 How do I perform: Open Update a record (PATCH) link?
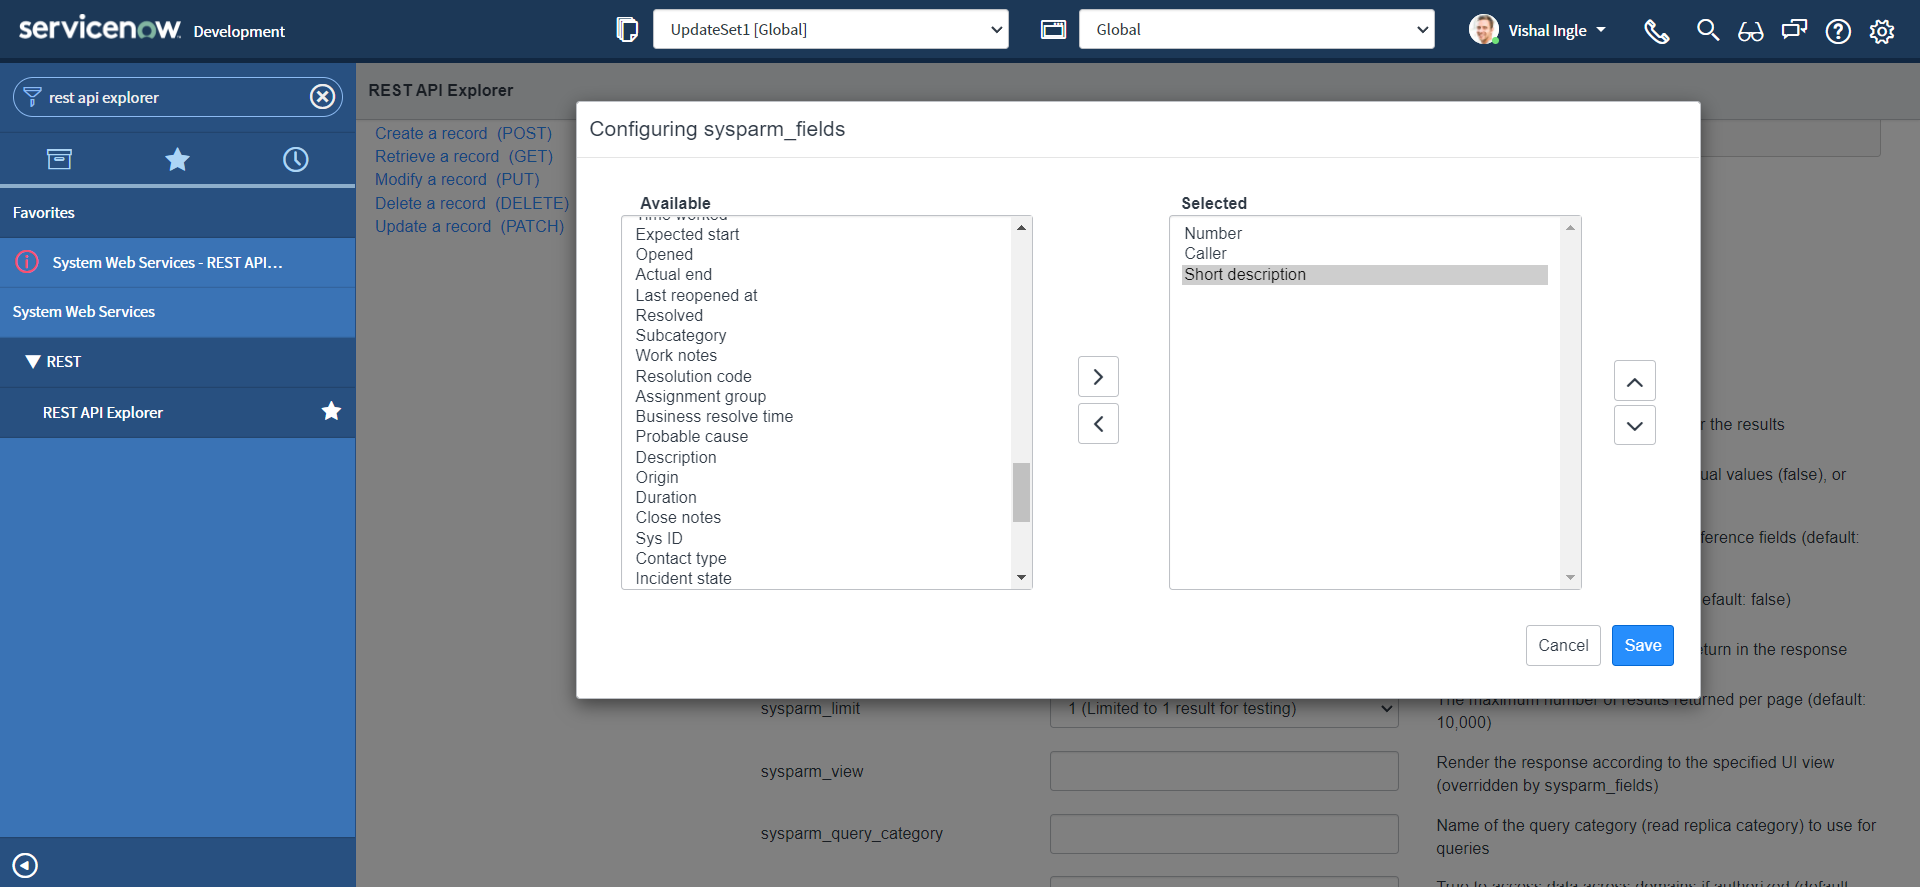click(469, 226)
